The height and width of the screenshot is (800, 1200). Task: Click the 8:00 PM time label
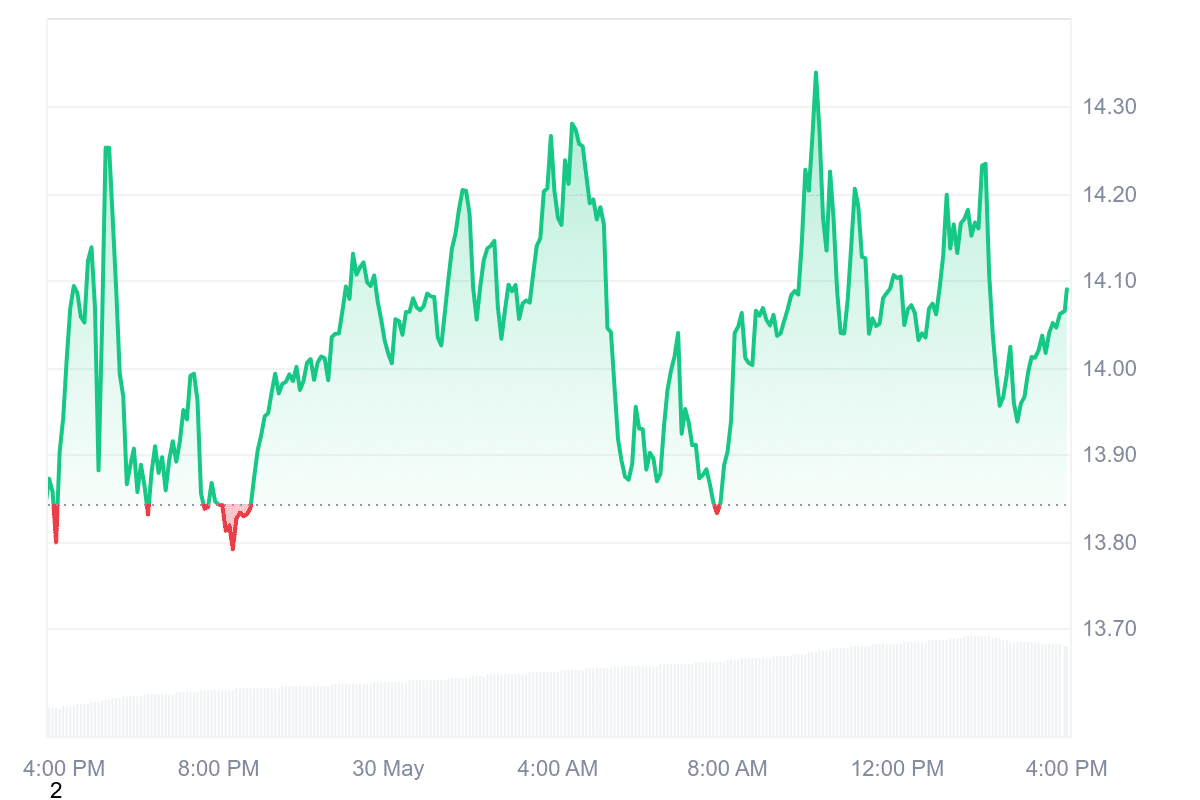click(218, 768)
